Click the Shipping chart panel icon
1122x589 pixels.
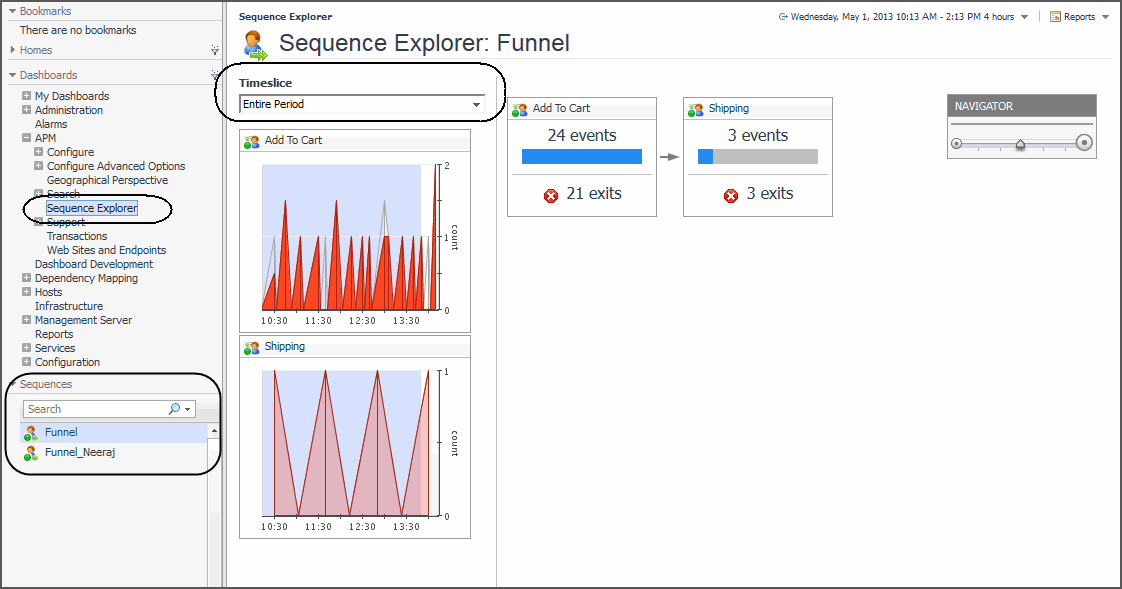click(x=252, y=347)
